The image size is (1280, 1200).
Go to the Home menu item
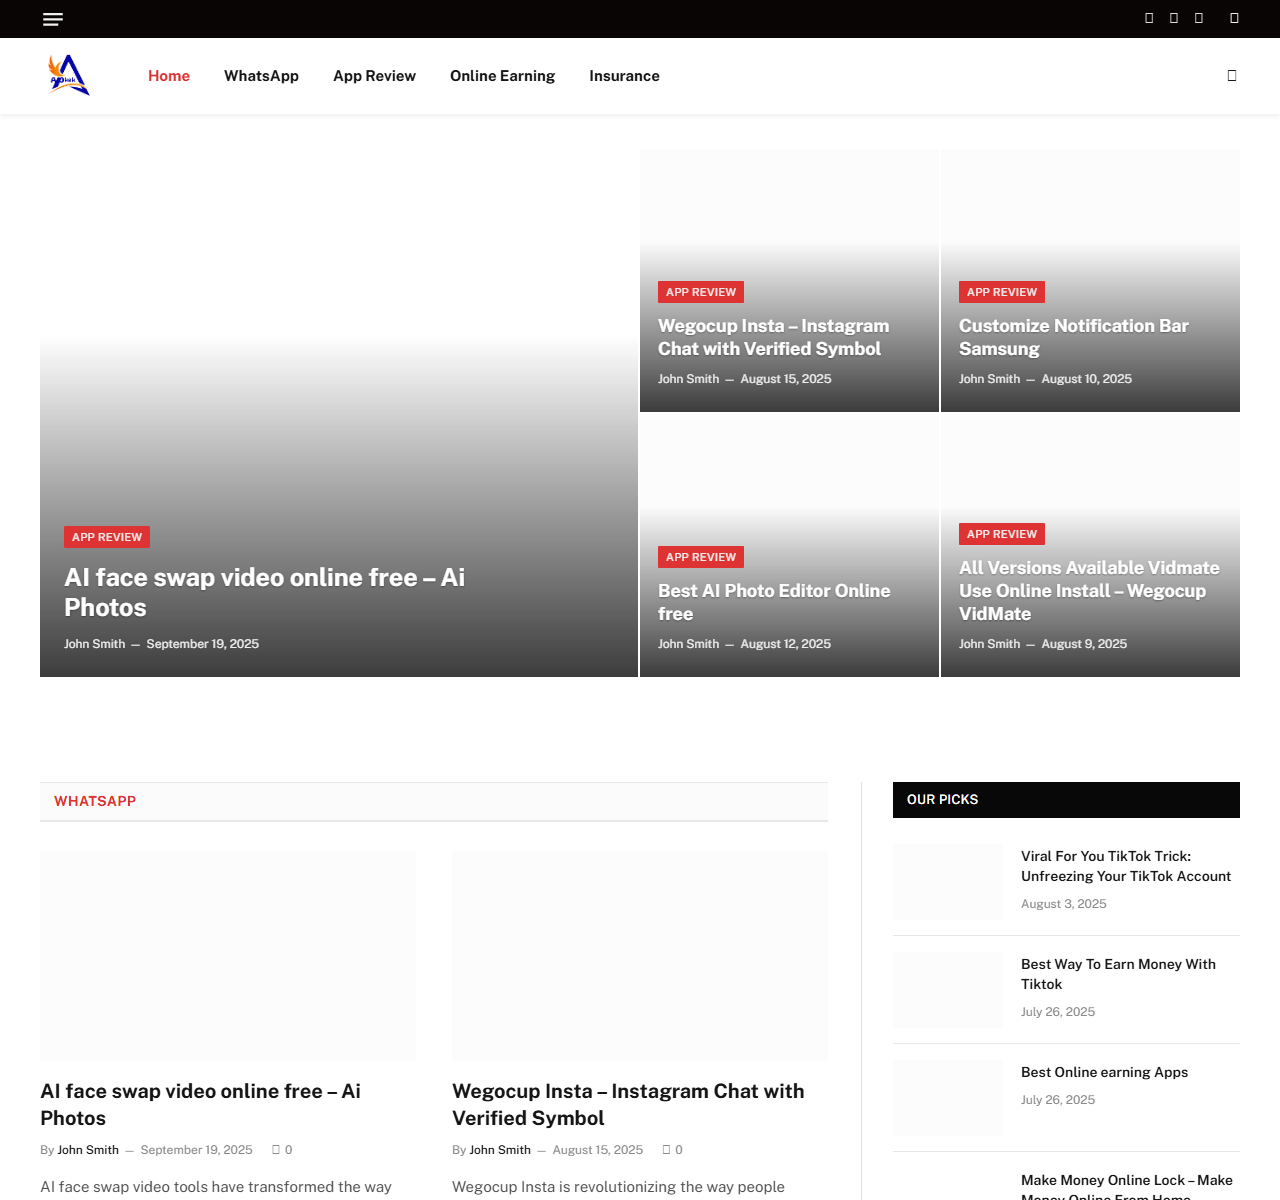coord(169,76)
